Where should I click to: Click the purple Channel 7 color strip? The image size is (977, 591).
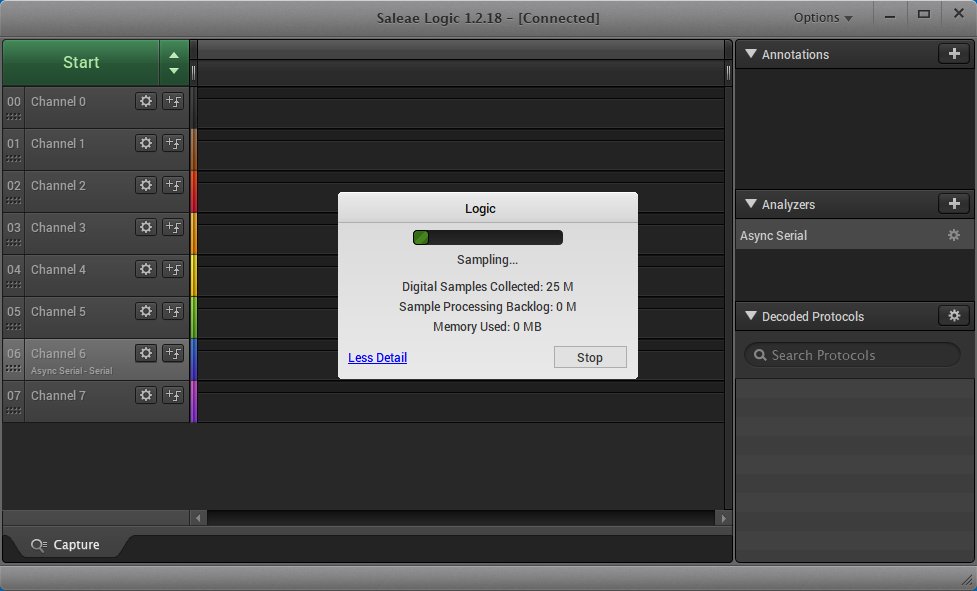(194, 402)
